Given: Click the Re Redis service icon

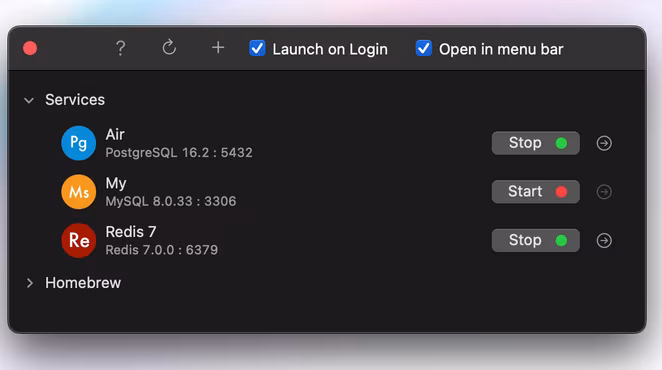Looking at the screenshot, I should (79, 240).
